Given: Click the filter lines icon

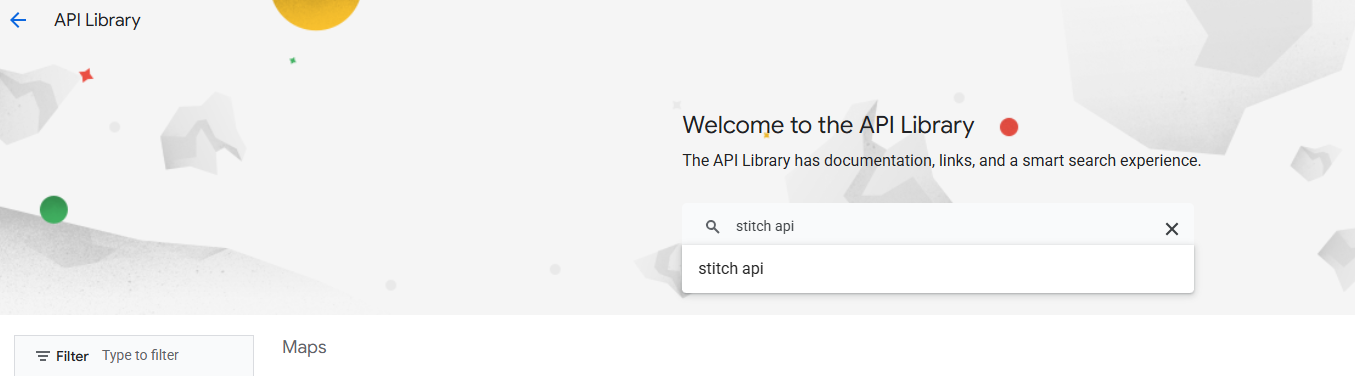Looking at the screenshot, I should tap(43, 356).
